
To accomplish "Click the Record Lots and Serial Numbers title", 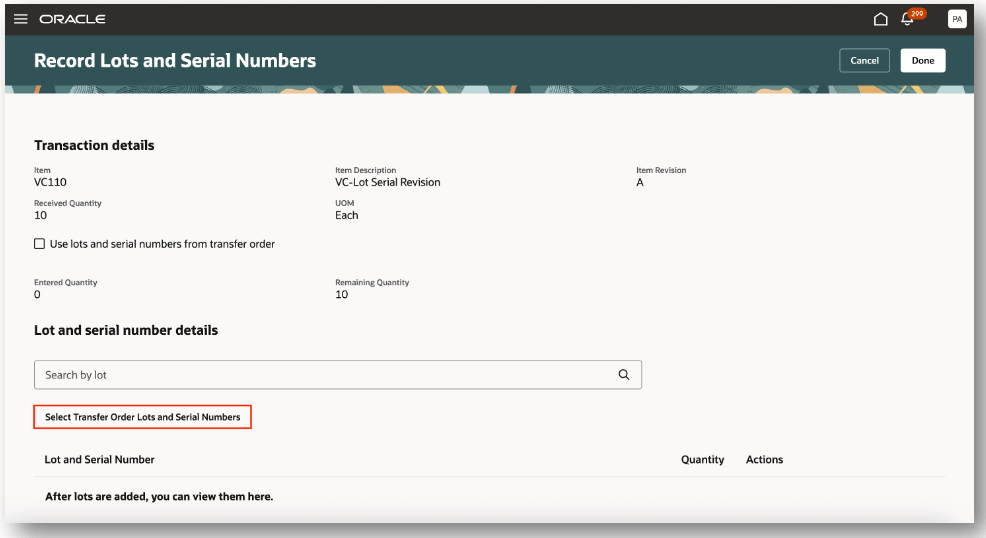I will (175, 60).
